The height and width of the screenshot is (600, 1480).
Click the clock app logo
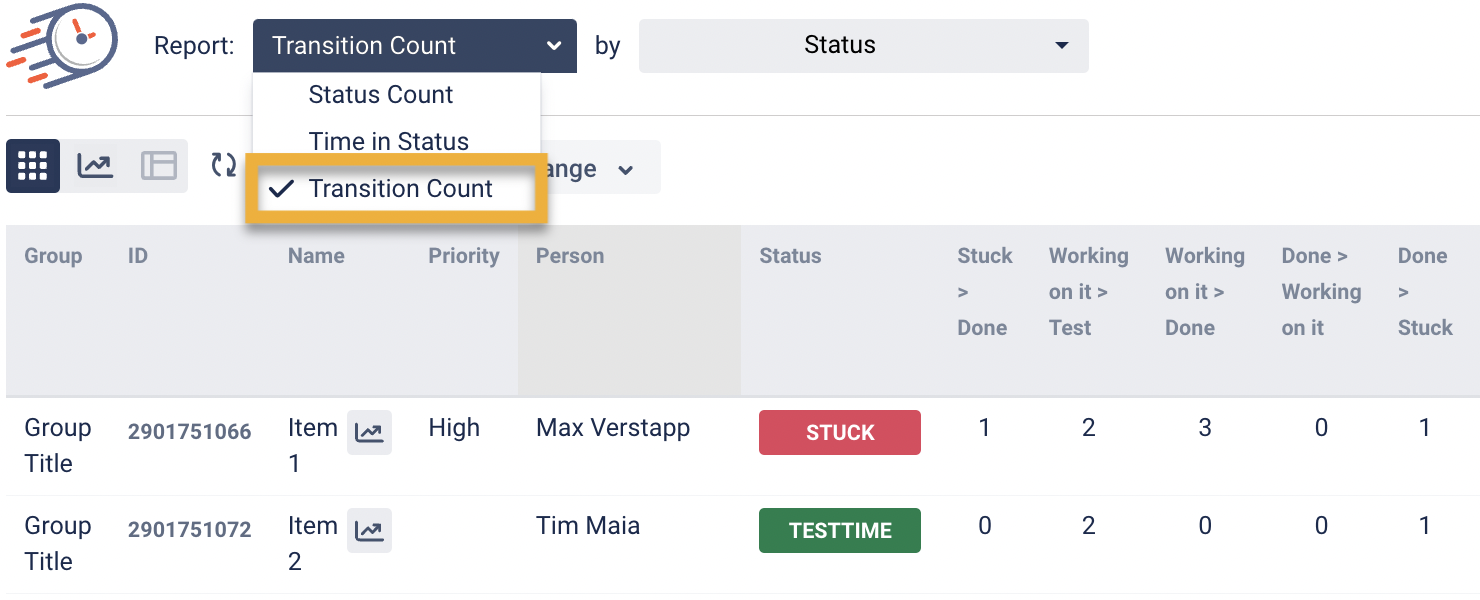point(64,46)
